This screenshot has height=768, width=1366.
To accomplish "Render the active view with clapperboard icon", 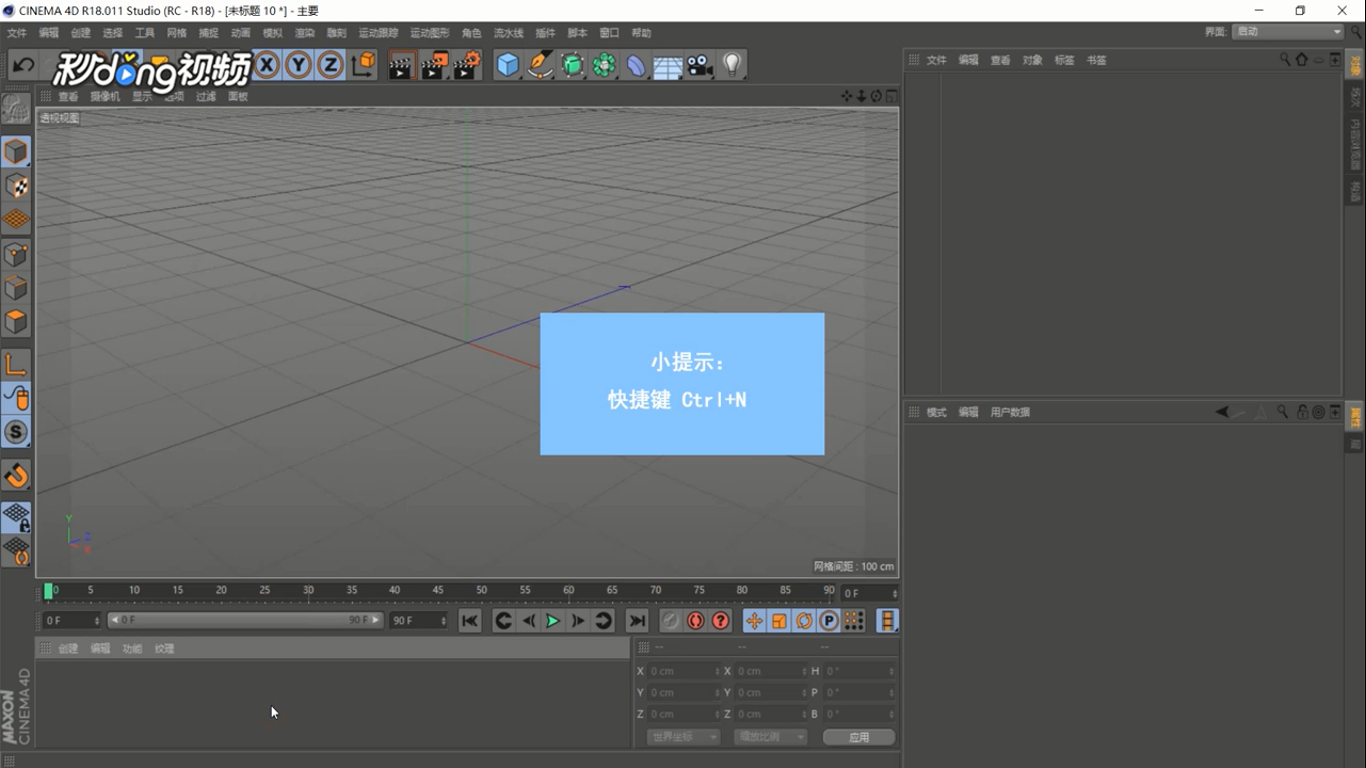I will (x=402, y=66).
